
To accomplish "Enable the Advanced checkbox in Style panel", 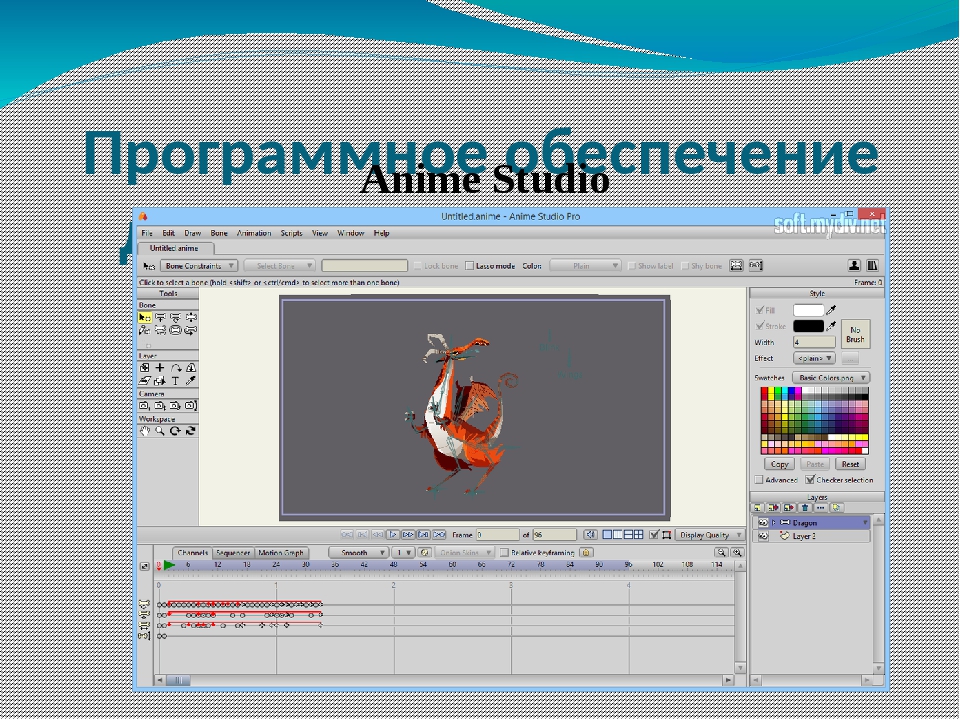I will point(759,479).
